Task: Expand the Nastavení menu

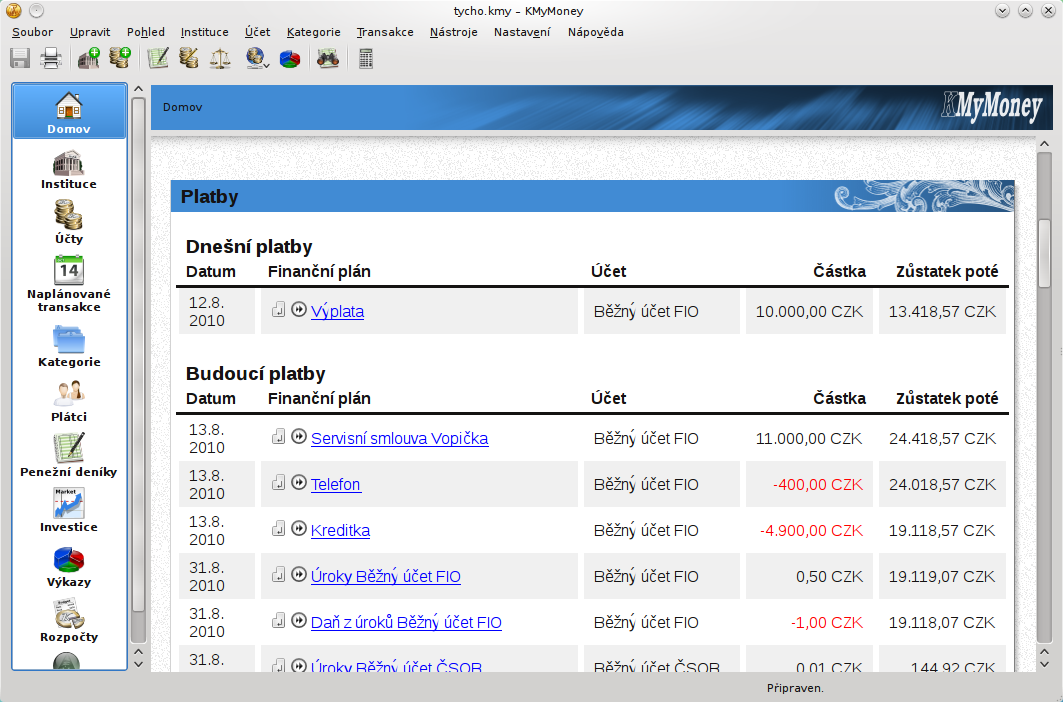Action: click(x=521, y=32)
